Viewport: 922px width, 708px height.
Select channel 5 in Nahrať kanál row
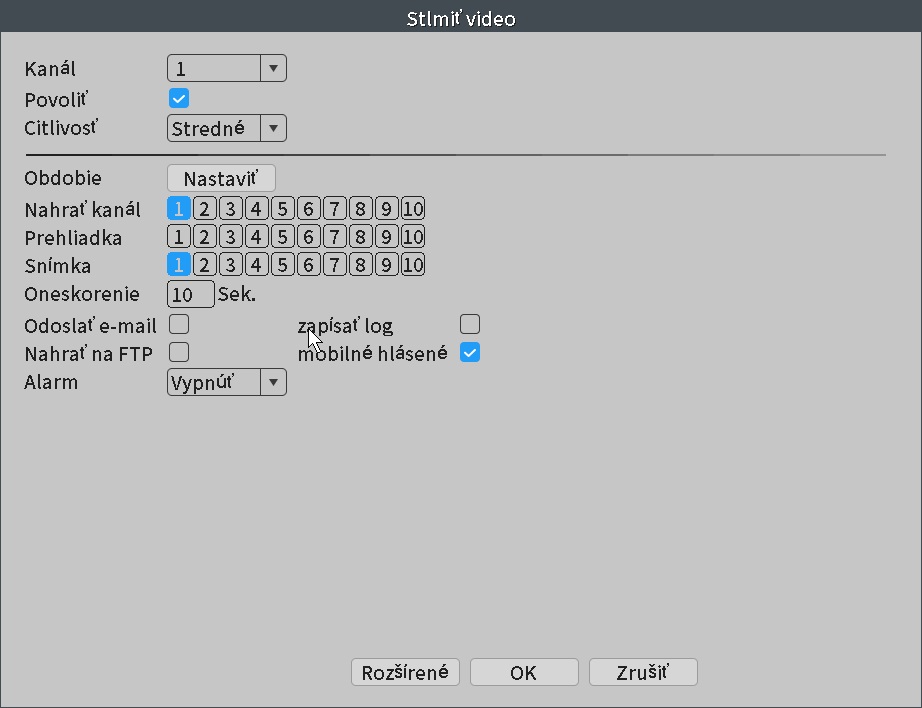[282, 209]
